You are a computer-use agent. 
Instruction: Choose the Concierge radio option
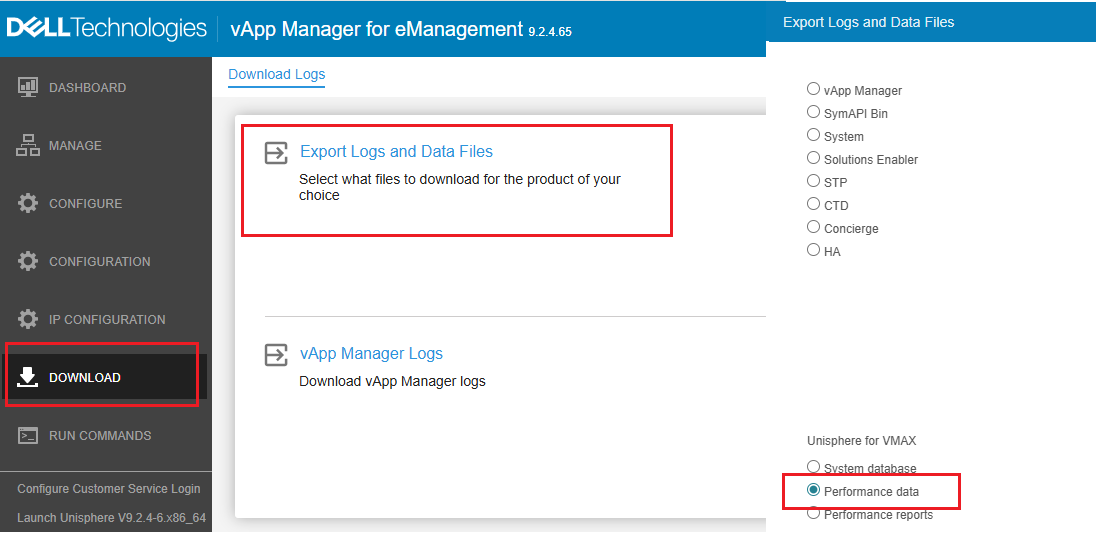[813, 227]
